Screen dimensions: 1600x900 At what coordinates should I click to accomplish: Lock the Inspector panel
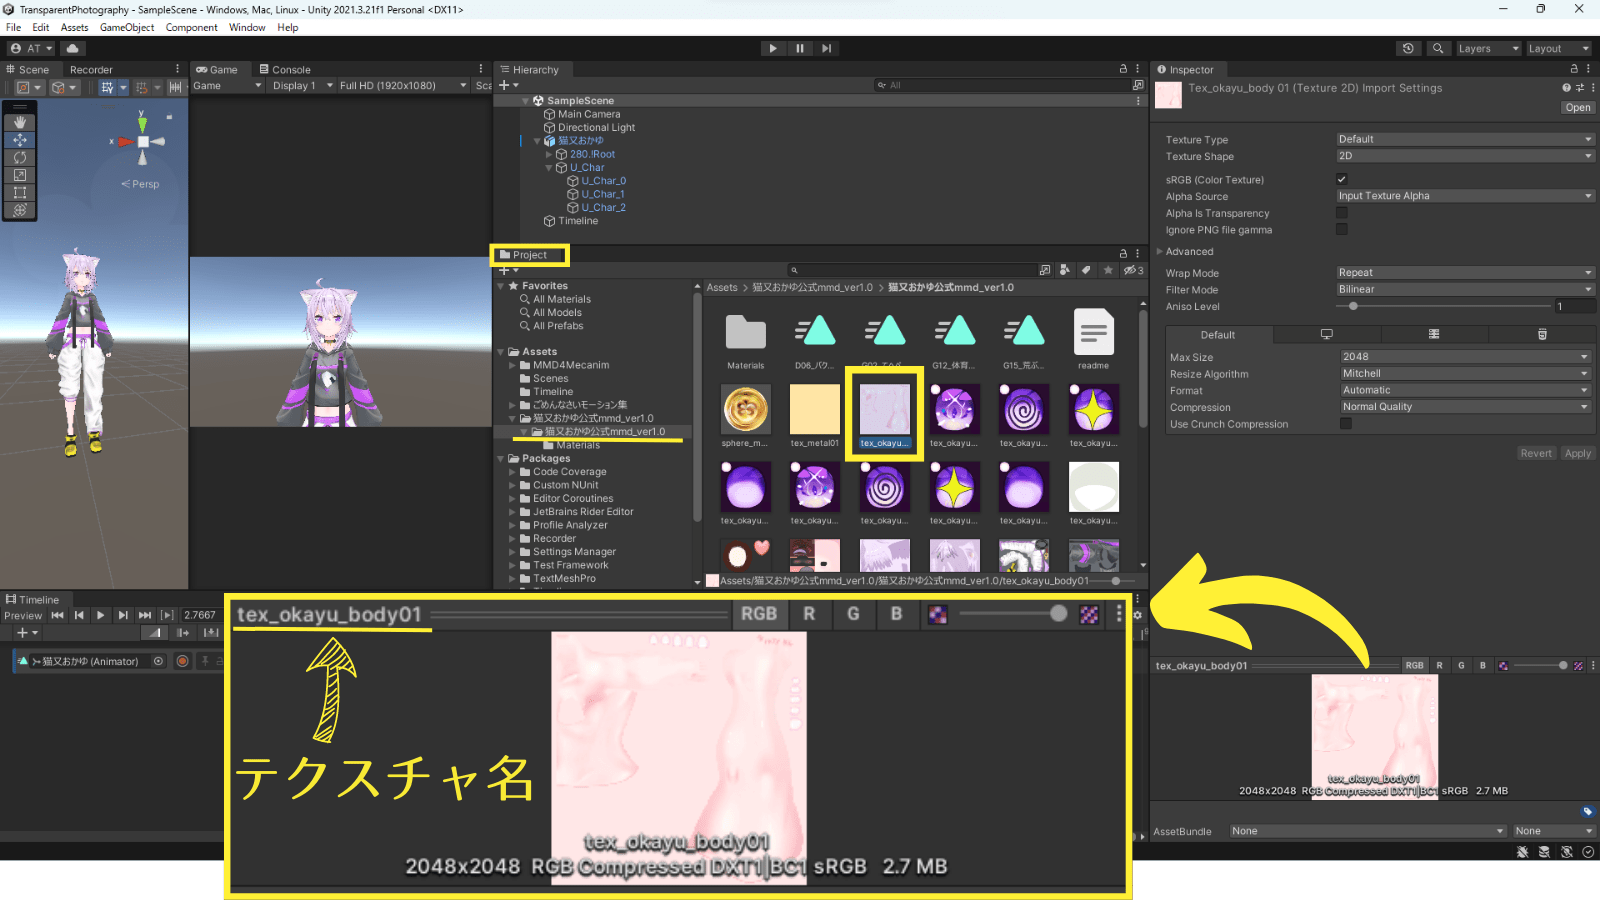point(1574,69)
